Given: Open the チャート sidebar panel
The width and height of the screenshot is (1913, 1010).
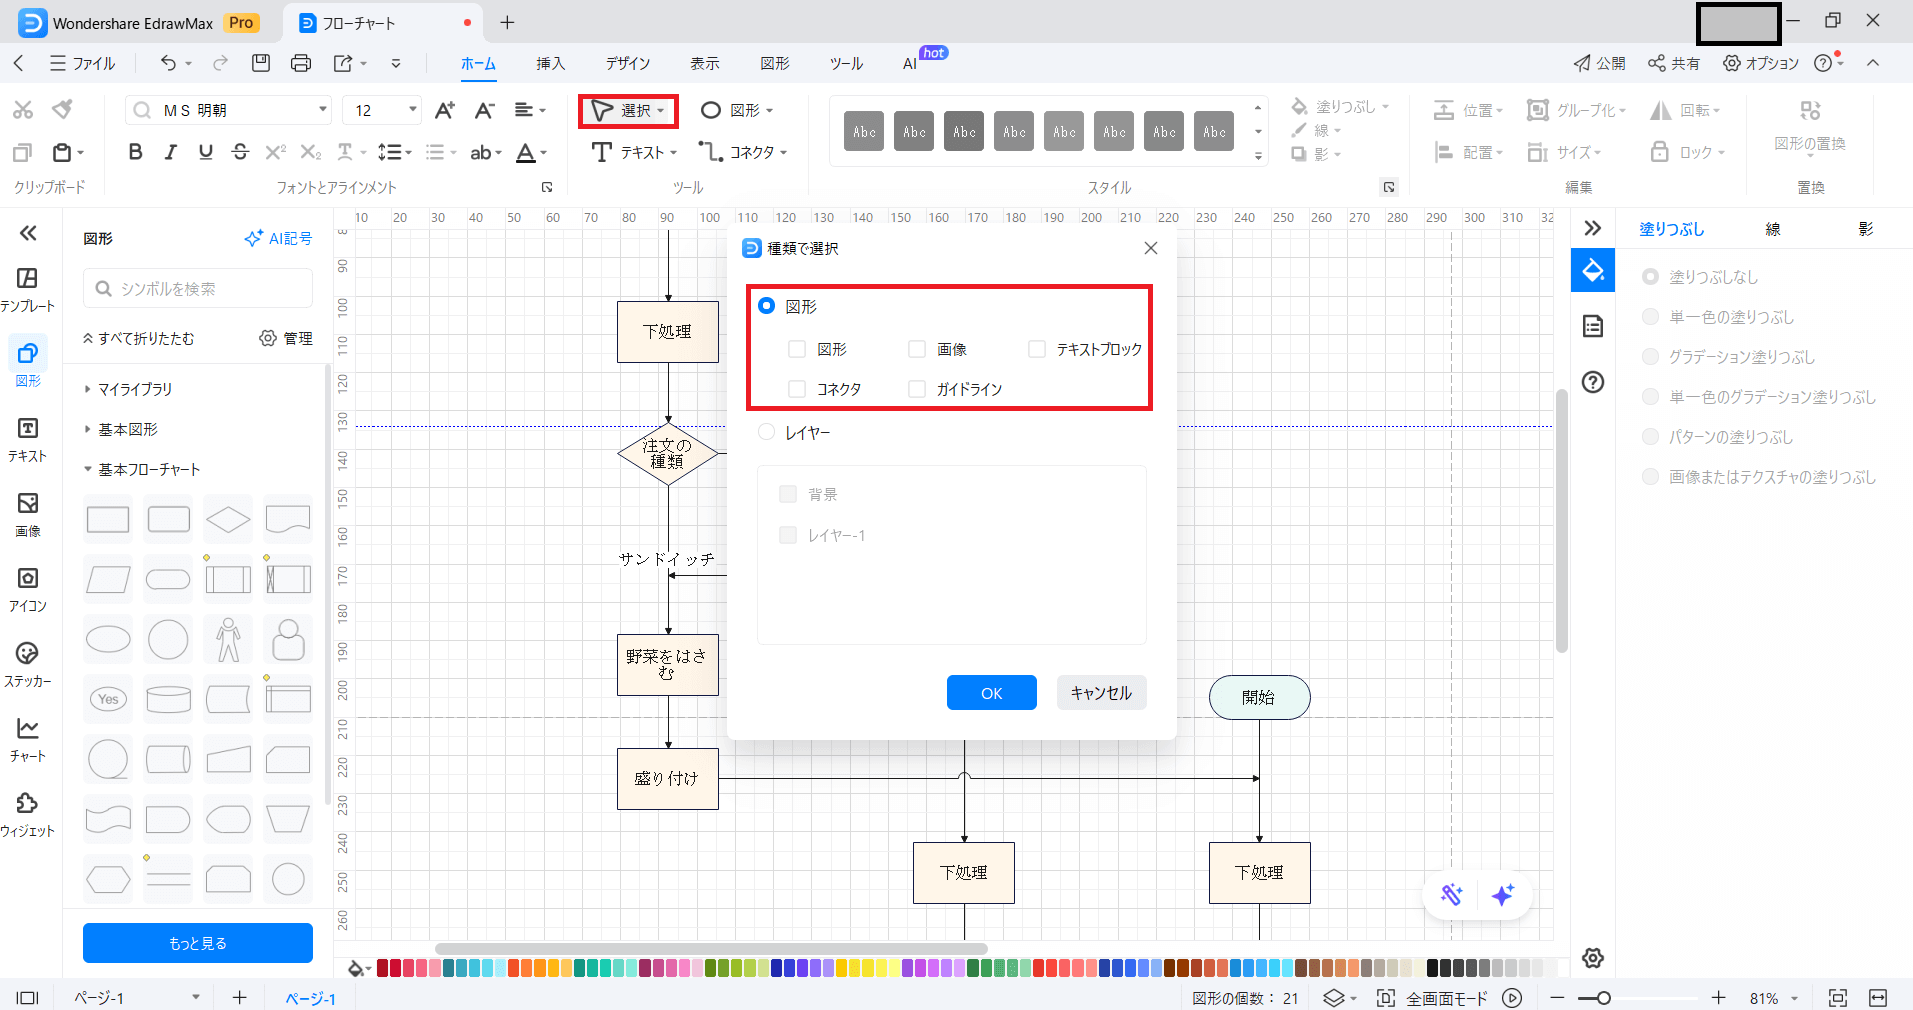Looking at the screenshot, I should pos(28,740).
